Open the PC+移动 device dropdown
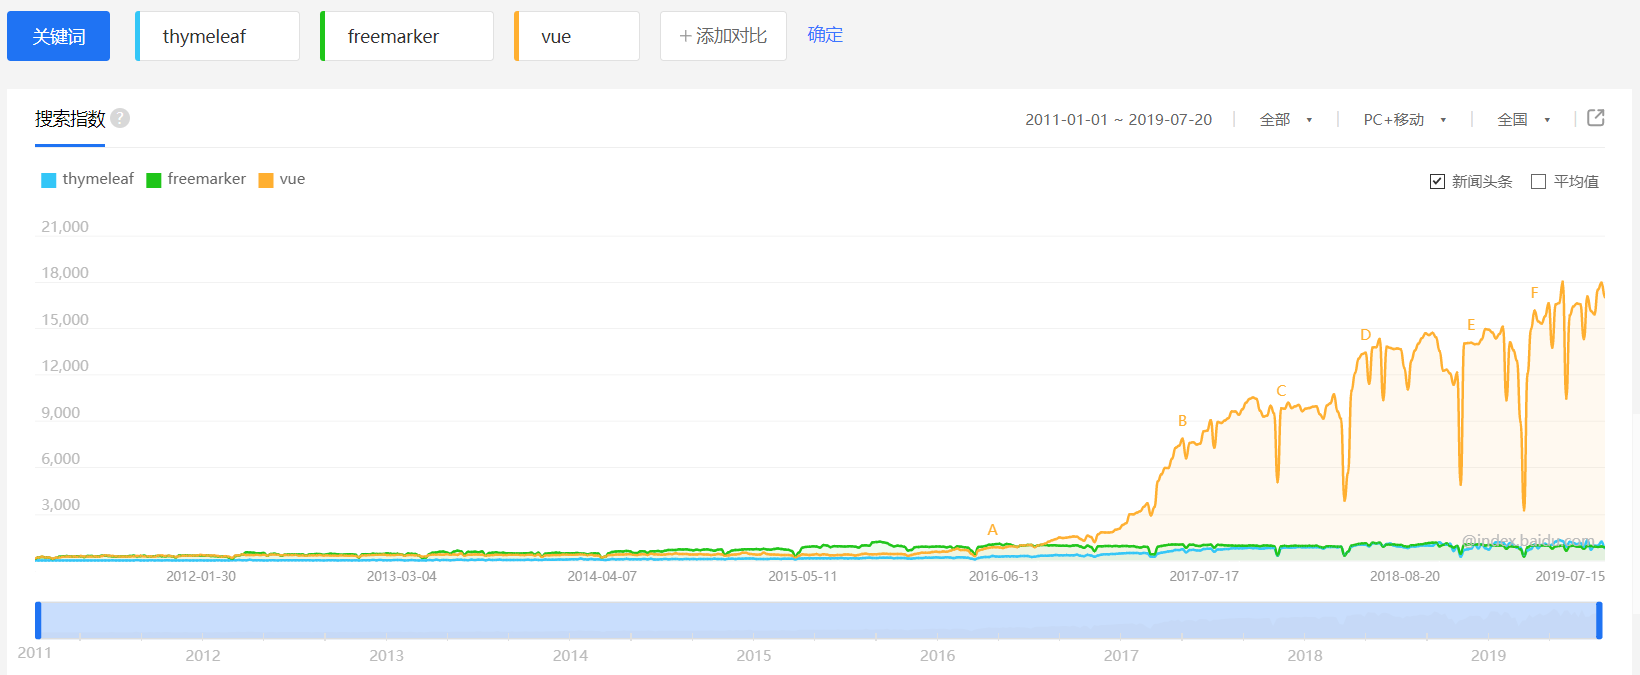The height and width of the screenshot is (675, 1640). tap(1405, 120)
